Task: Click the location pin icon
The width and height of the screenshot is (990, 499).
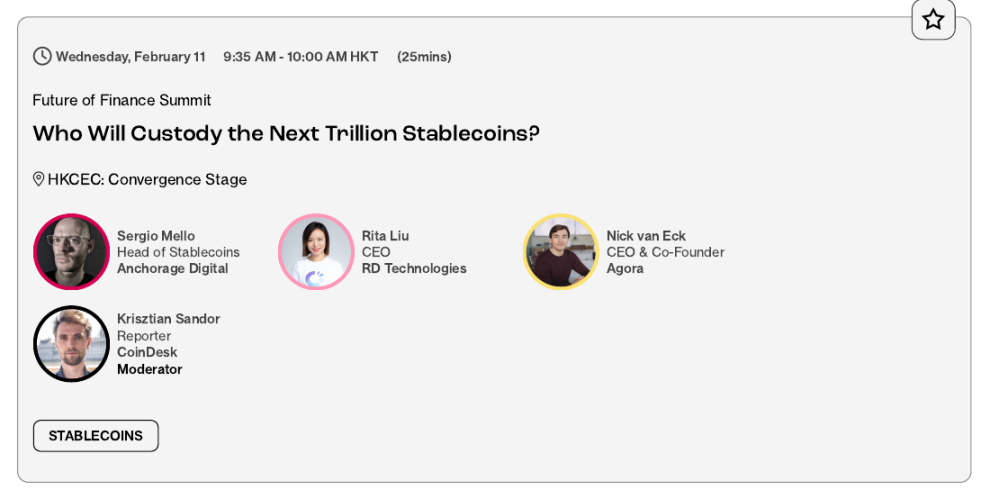Action: pyautogui.click(x=39, y=180)
